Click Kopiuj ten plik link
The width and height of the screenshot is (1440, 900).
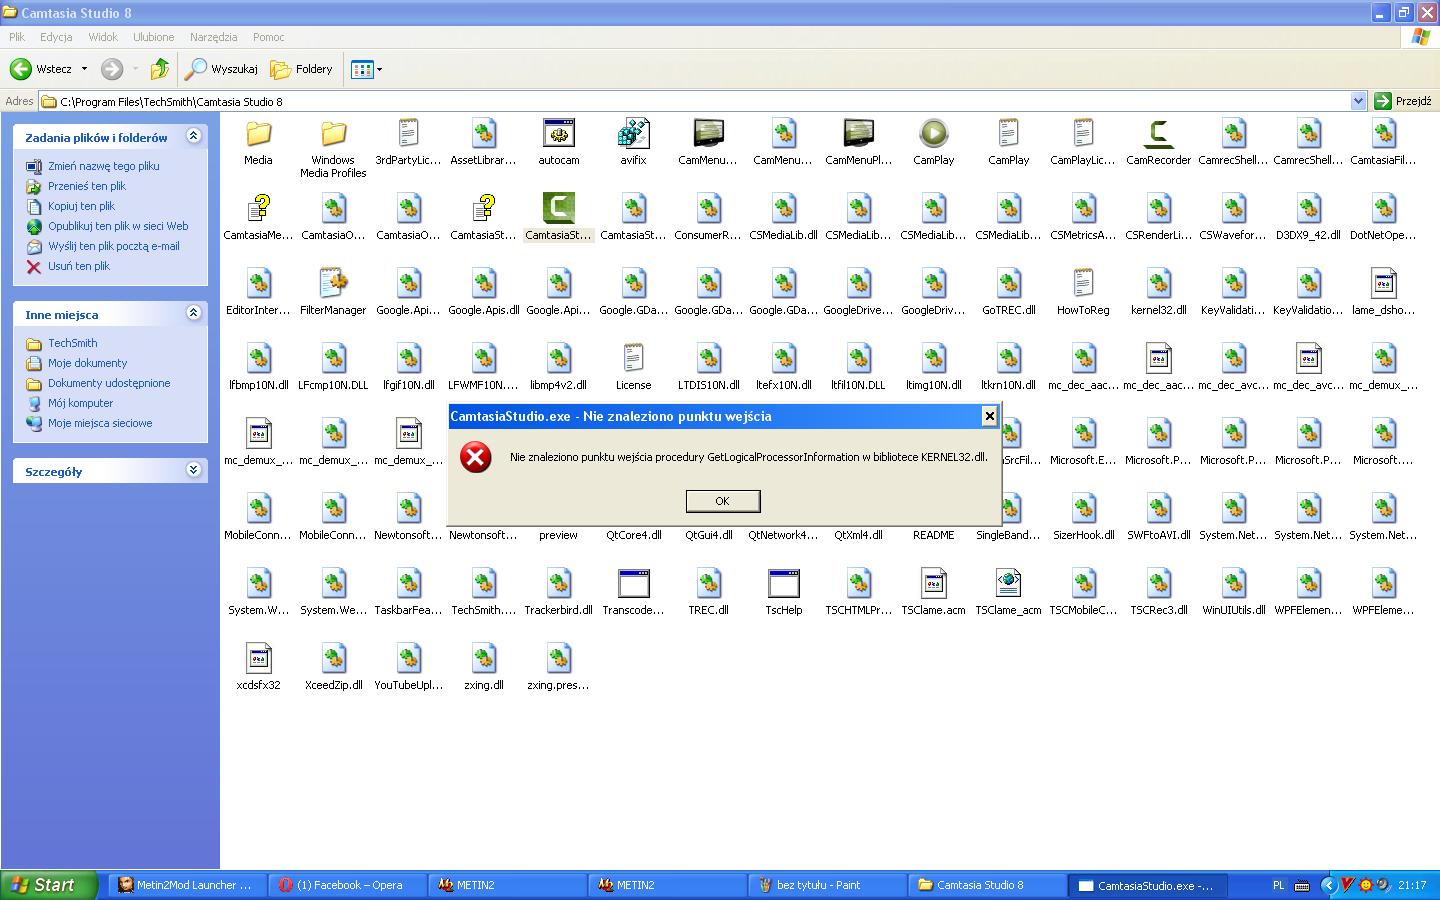[82, 206]
